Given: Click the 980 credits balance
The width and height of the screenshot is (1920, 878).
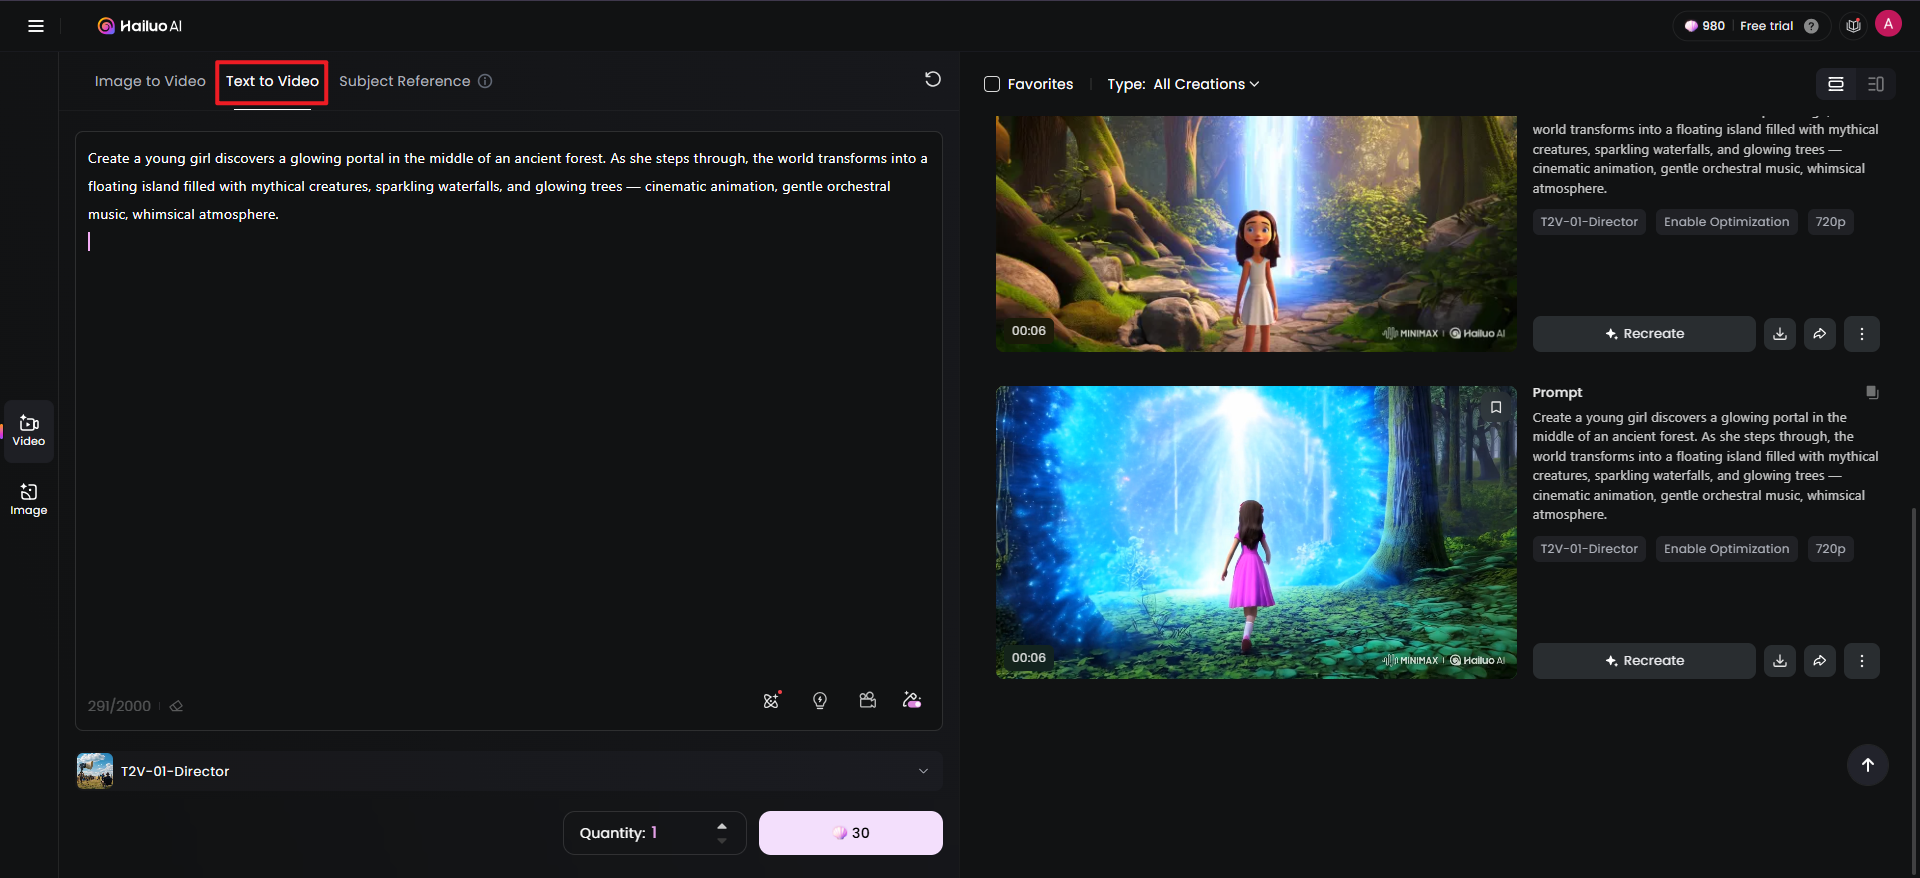Looking at the screenshot, I should (1705, 26).
